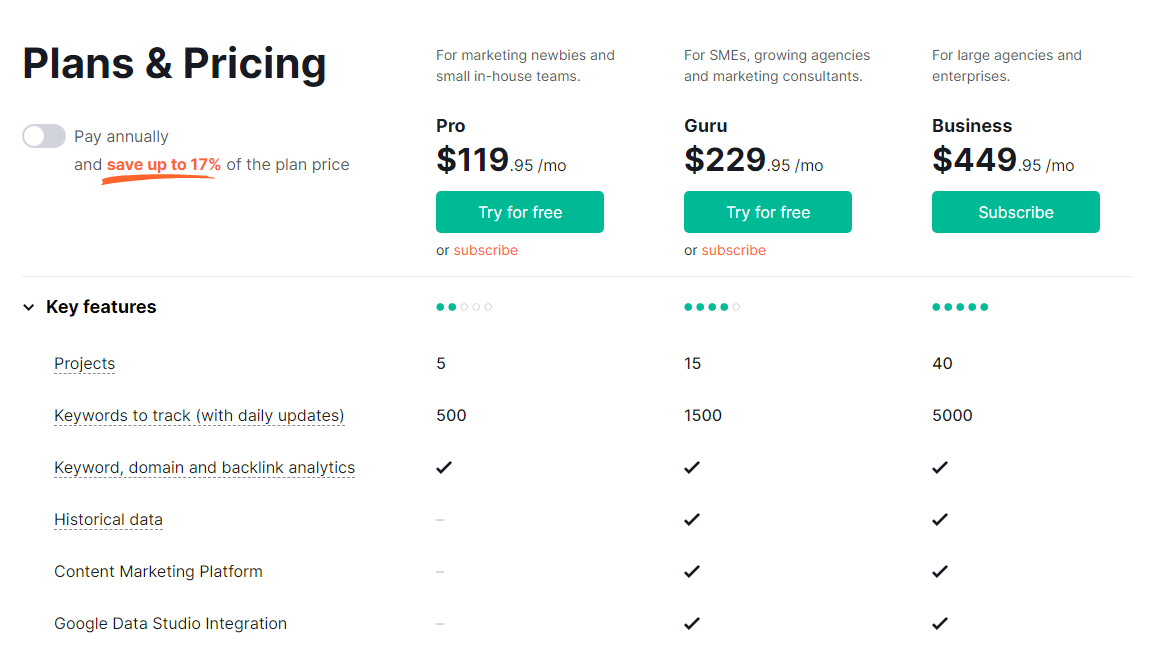Click the chevron beside Key features

pyautogui.click(x=28, y=307)
